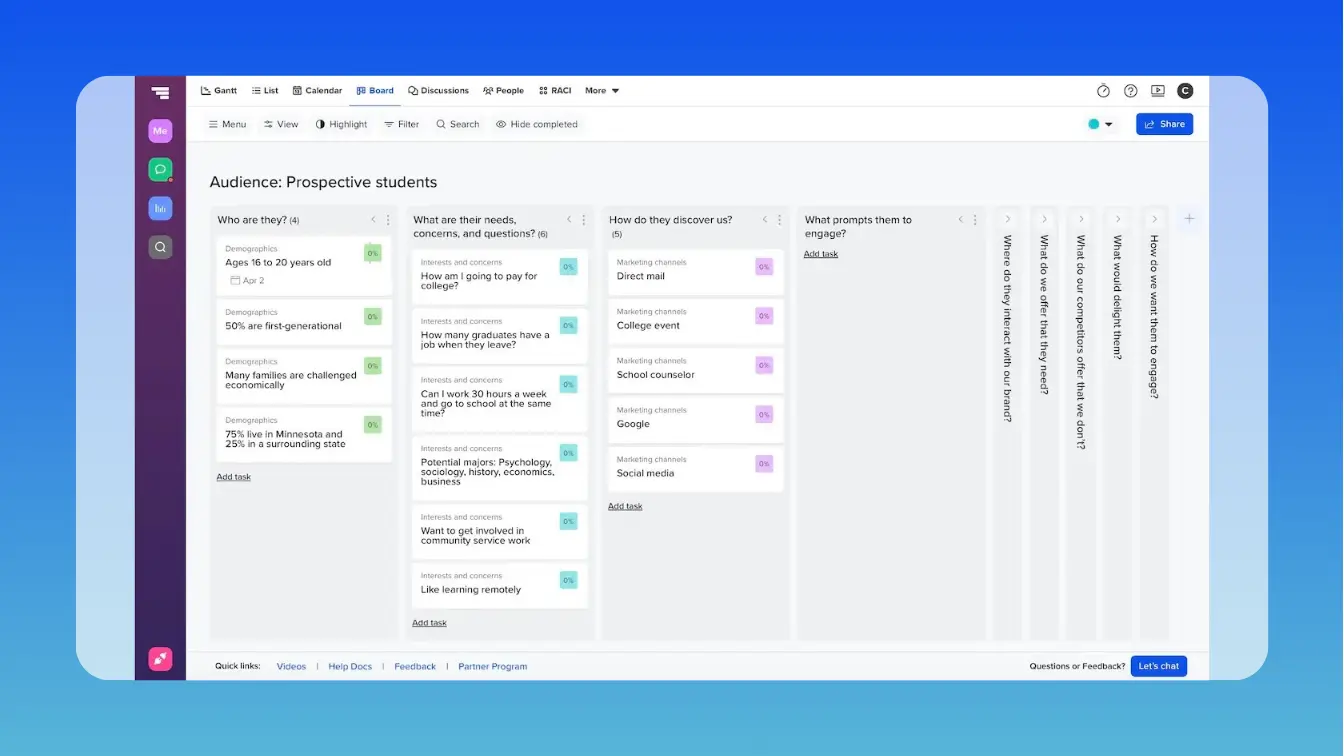
Task: Click the hamburger icon atop the sidebar
Action: 160,92
